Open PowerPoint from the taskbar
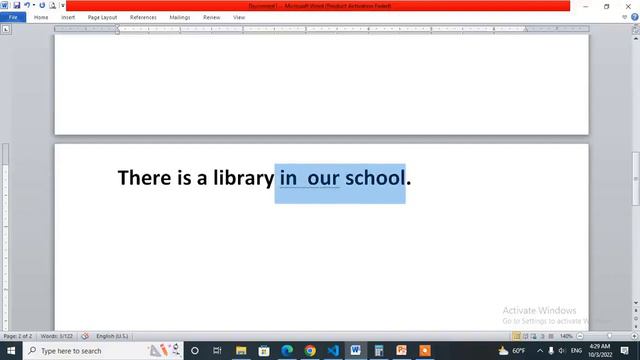This screenshot has height=360, width=640. point(402,351)
